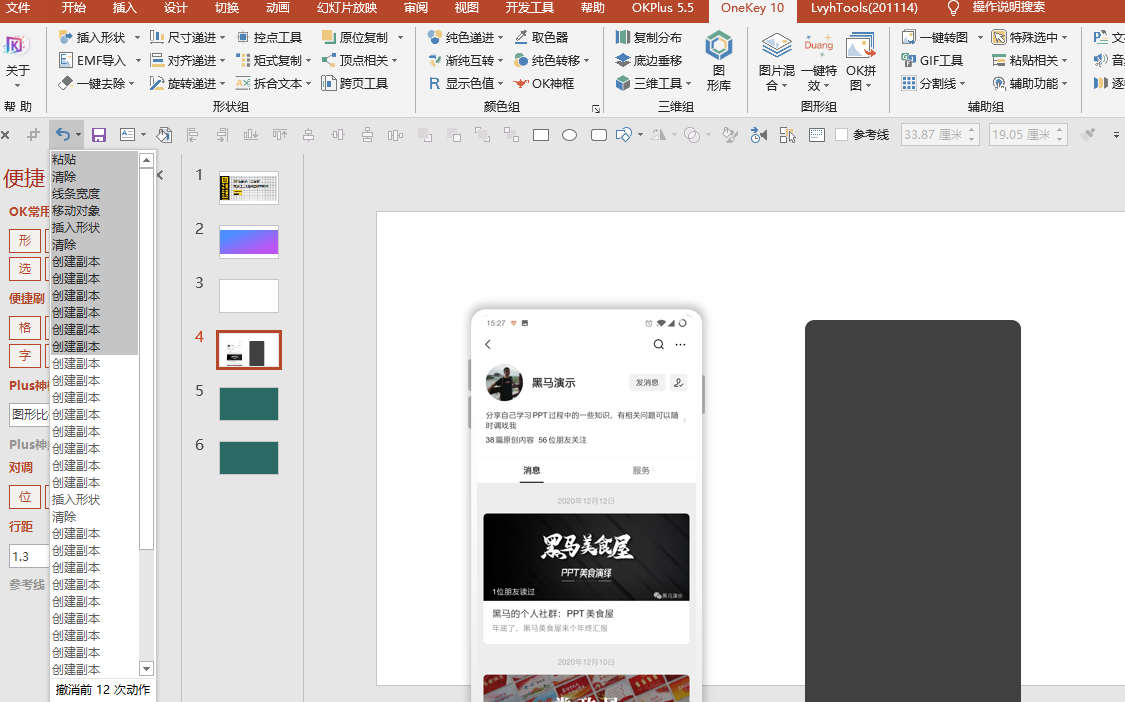This screenshot has height=702, width=1125.
Task: Click the 字 button in the side panel
Action: point(25,355)
